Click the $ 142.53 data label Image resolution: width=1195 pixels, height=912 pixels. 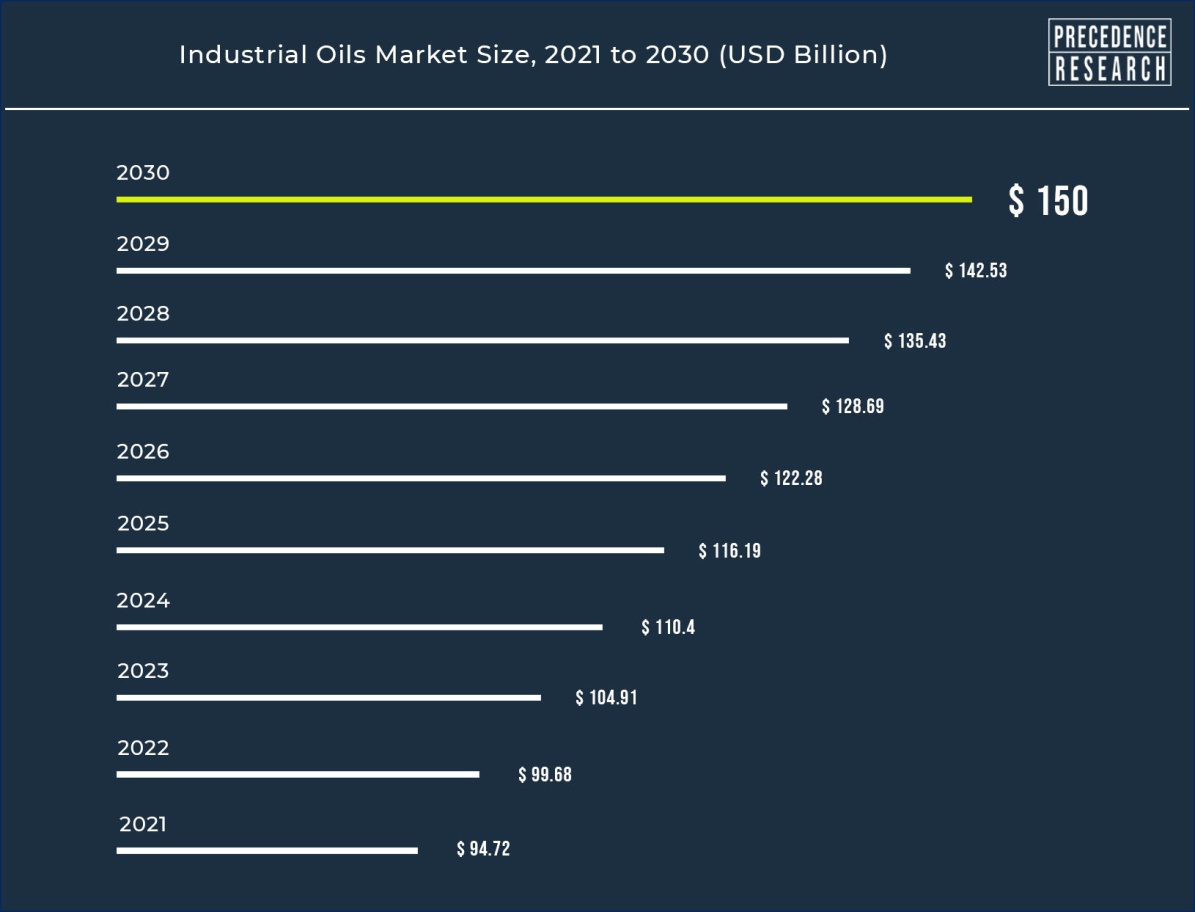coord(974,270)
